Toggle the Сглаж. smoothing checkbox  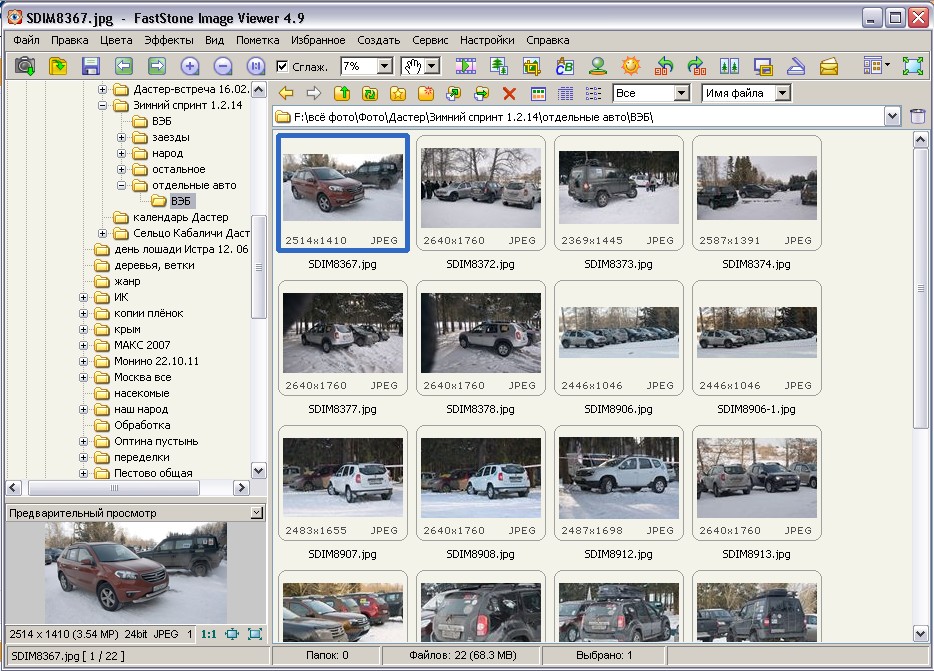click(x=283, y=66)
